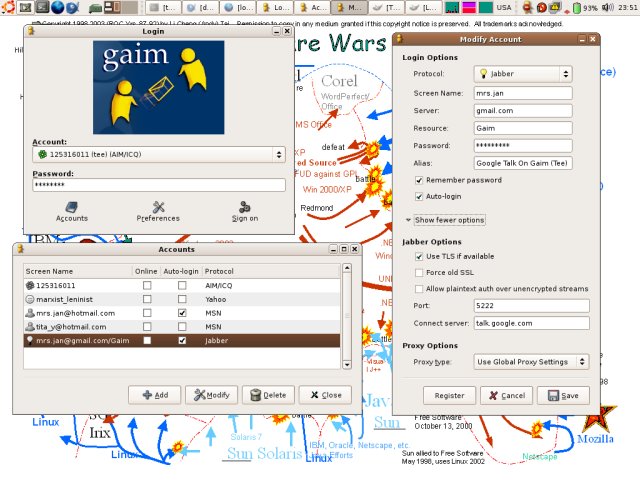Click Save in Modify Account

(563, 396)
